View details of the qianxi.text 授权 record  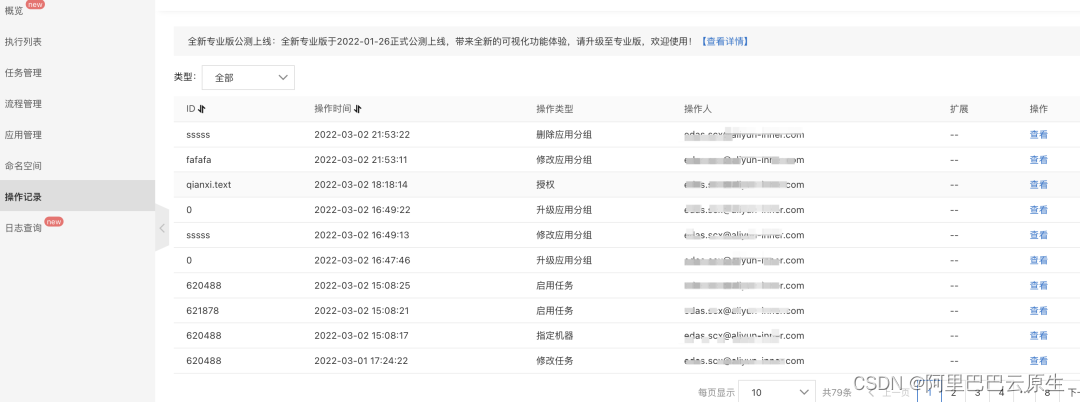[x=1039, y=185]
